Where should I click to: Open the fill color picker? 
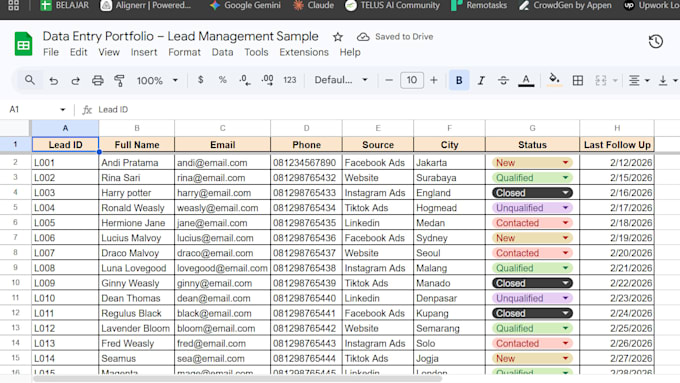554,80
